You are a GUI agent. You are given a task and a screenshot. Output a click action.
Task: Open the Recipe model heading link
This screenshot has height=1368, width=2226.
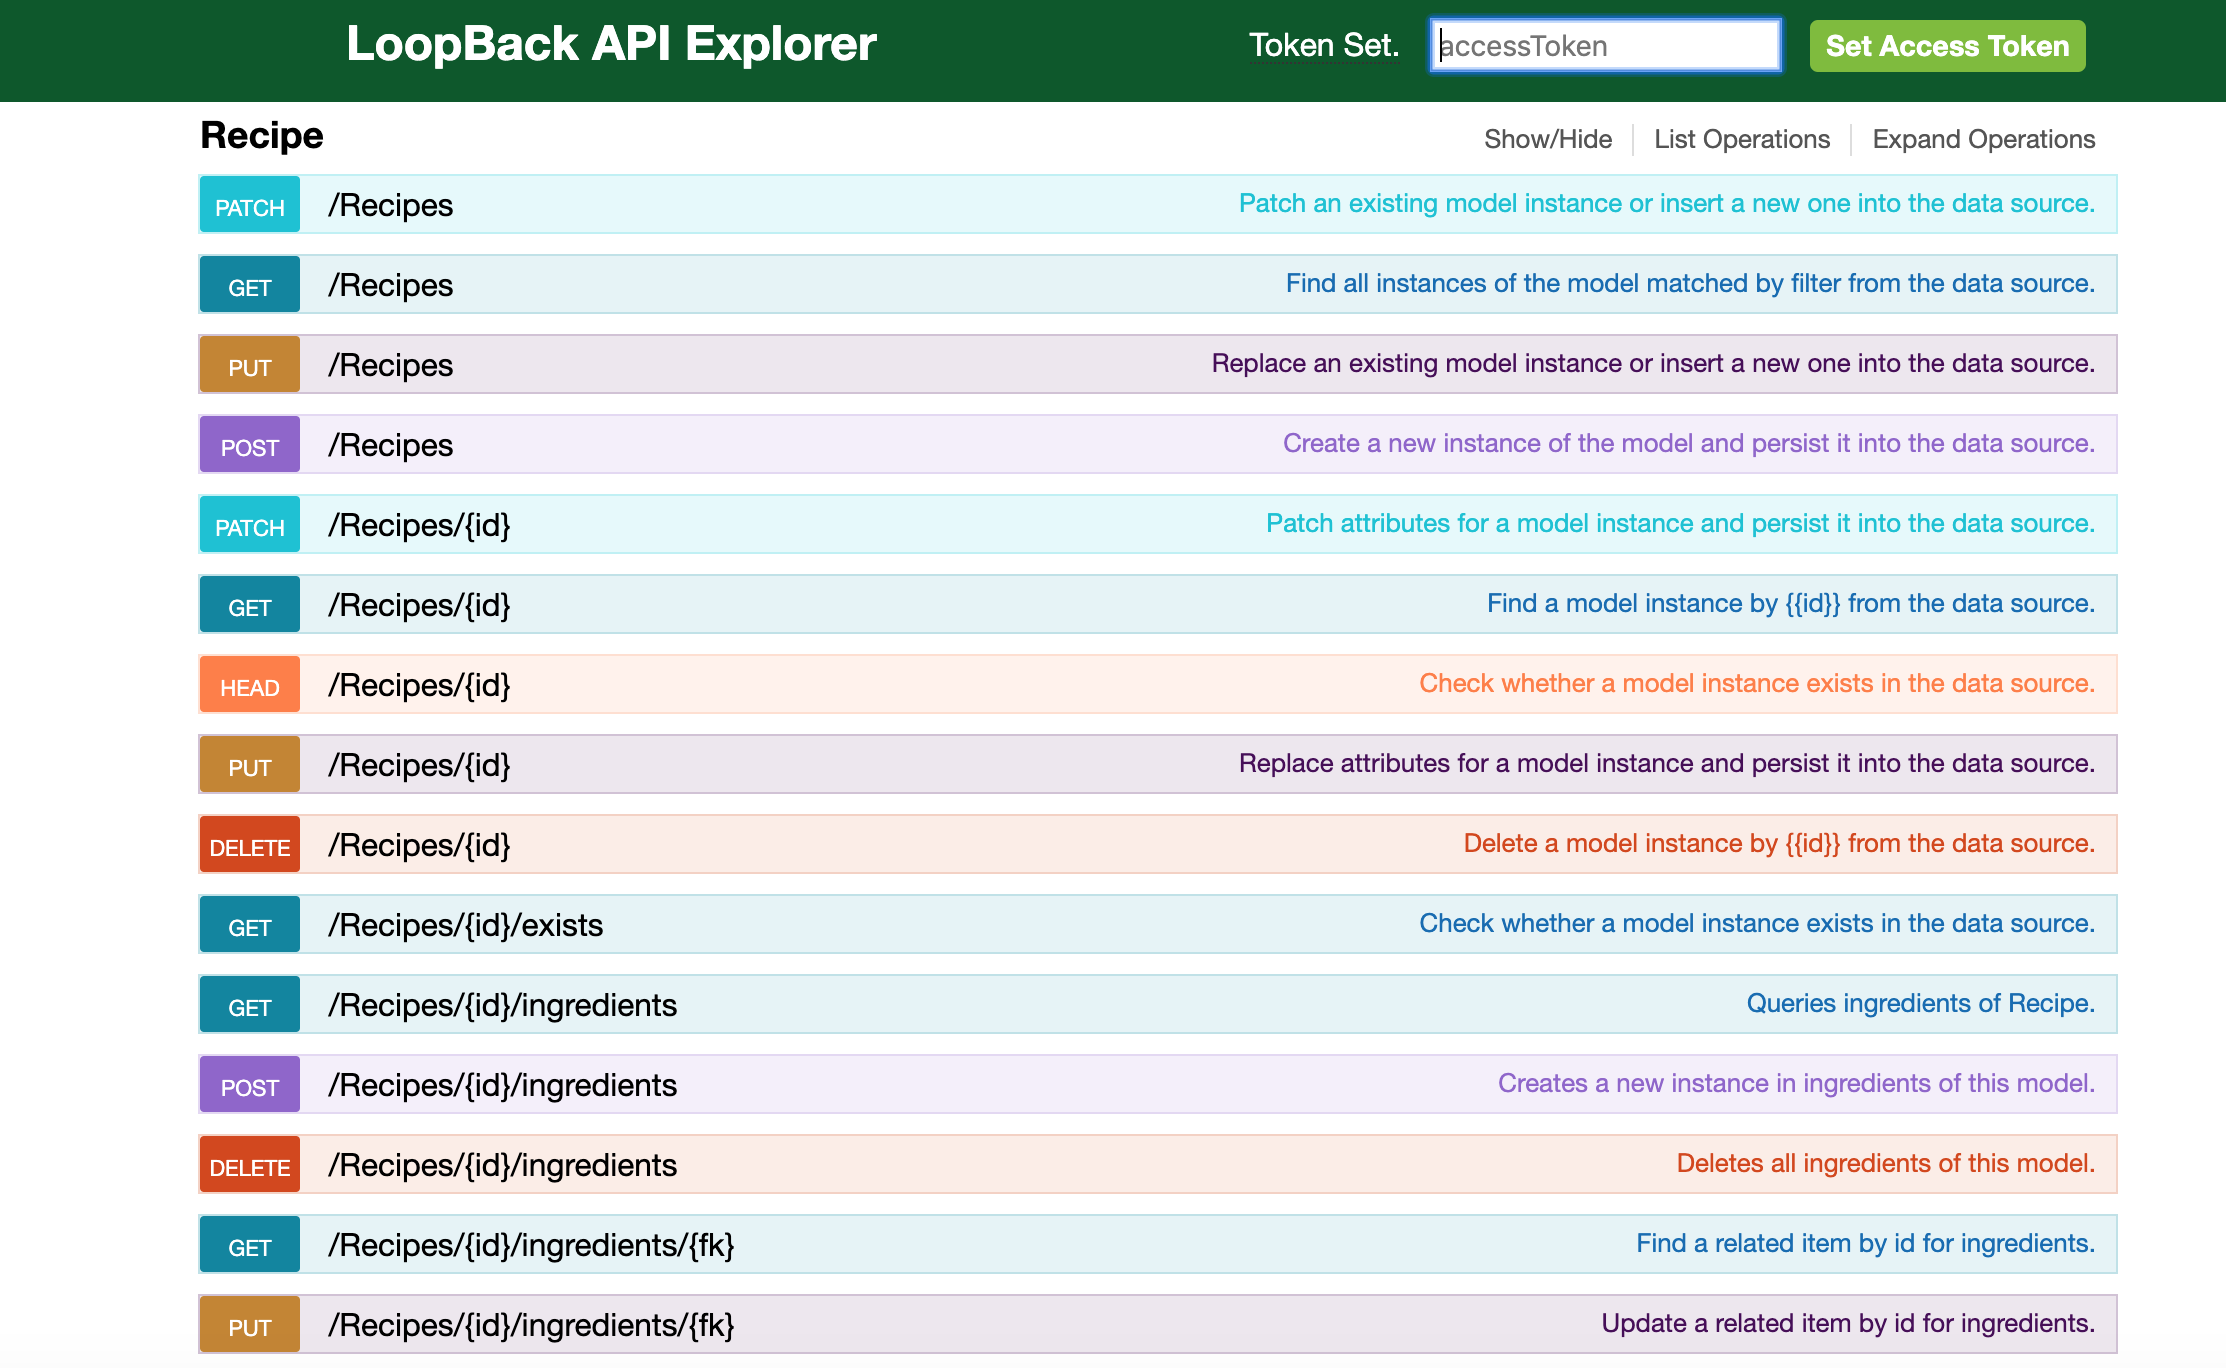262,135
